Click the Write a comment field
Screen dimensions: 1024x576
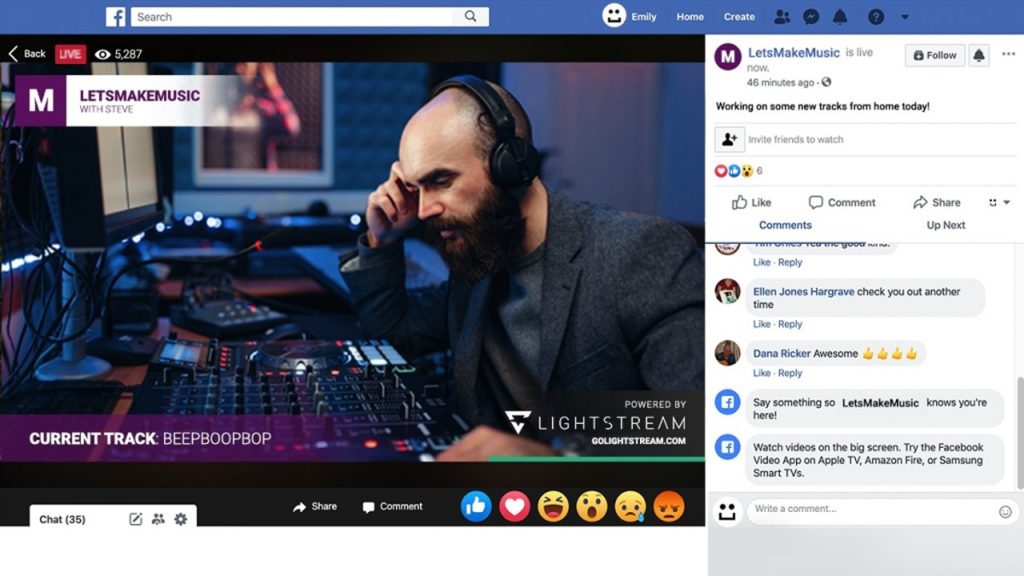(870, 510)
